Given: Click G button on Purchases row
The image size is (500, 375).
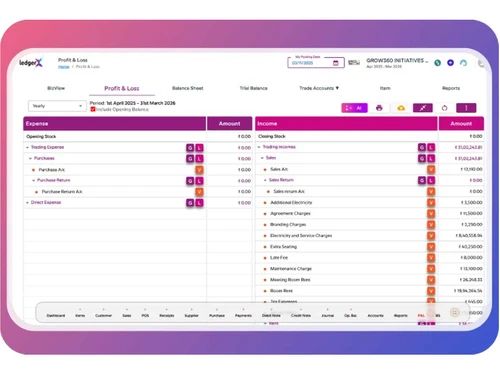Looking at the screenshot, I should (x=190, y=159).
